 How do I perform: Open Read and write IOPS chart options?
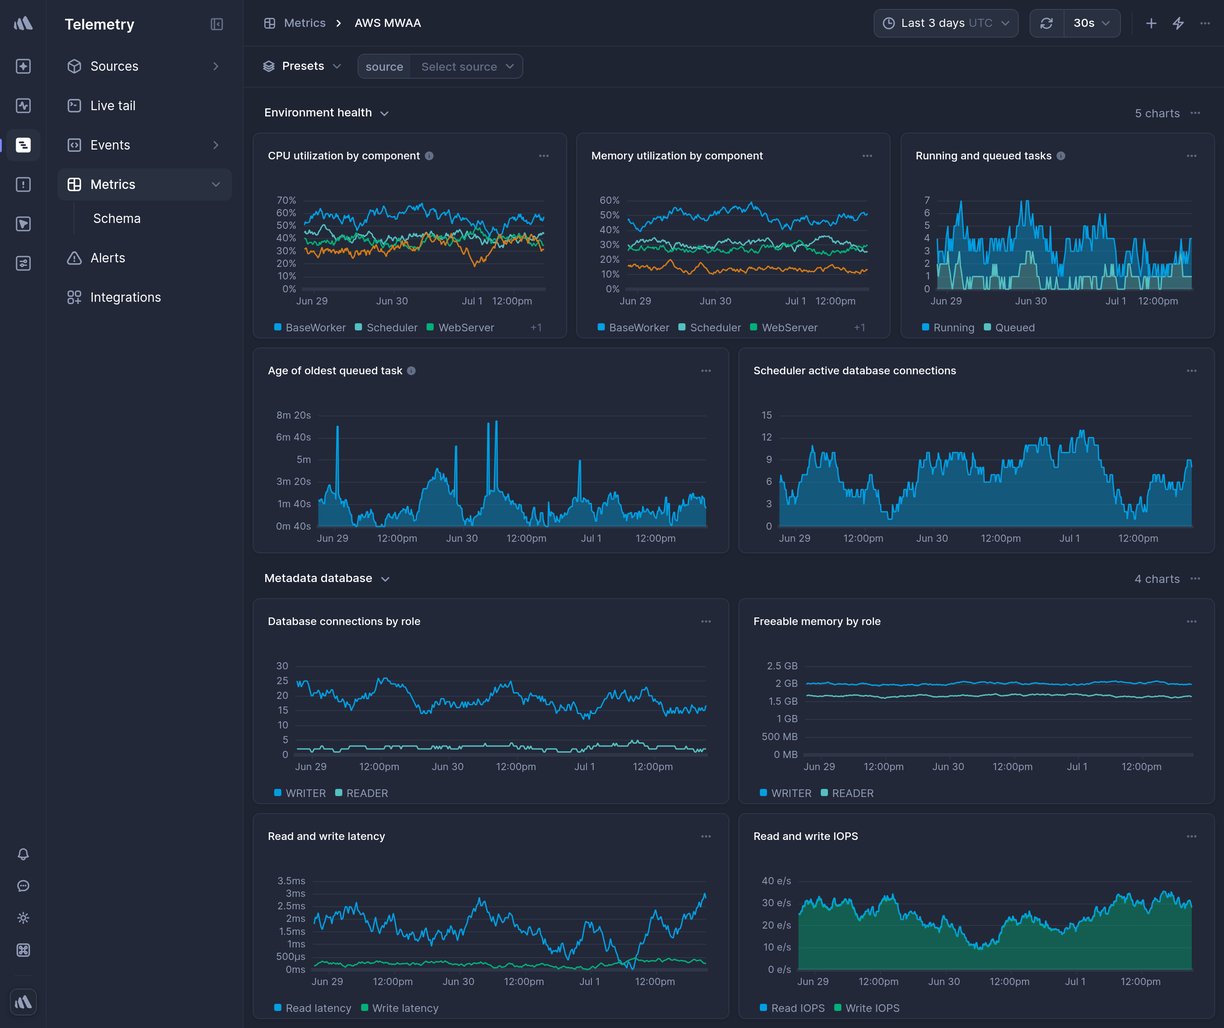pos(1192,836)
